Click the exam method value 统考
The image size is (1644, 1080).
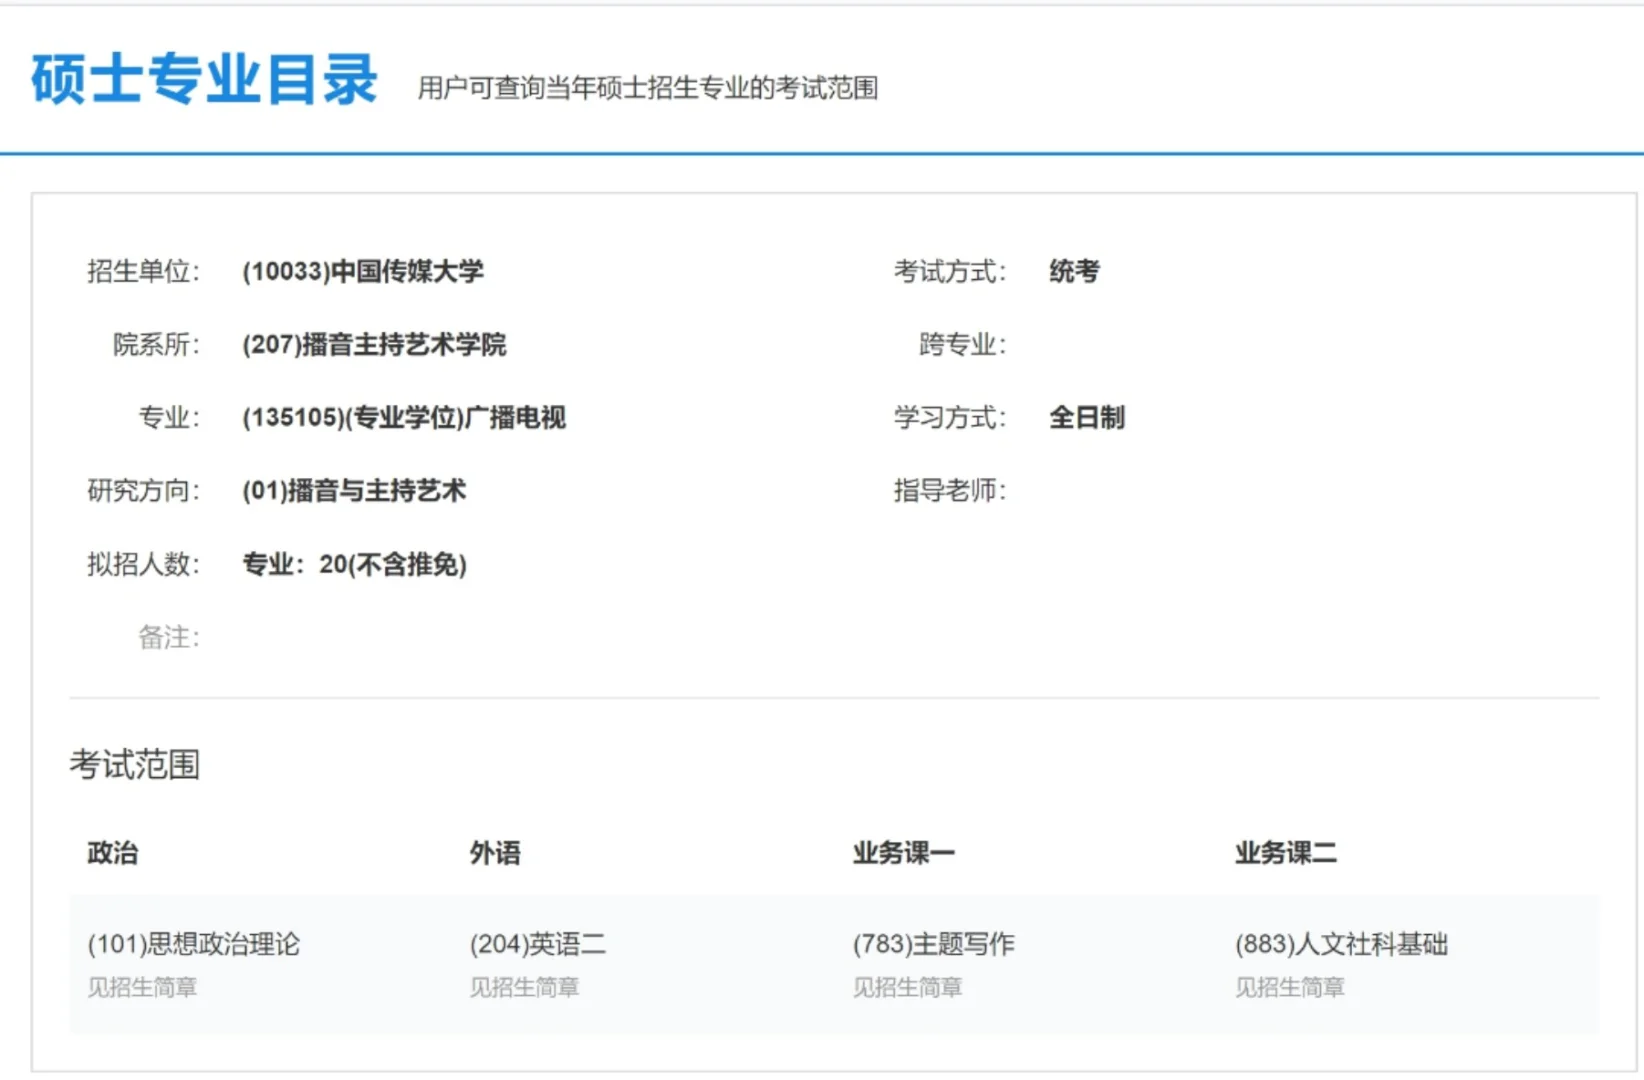[1074, 271]
